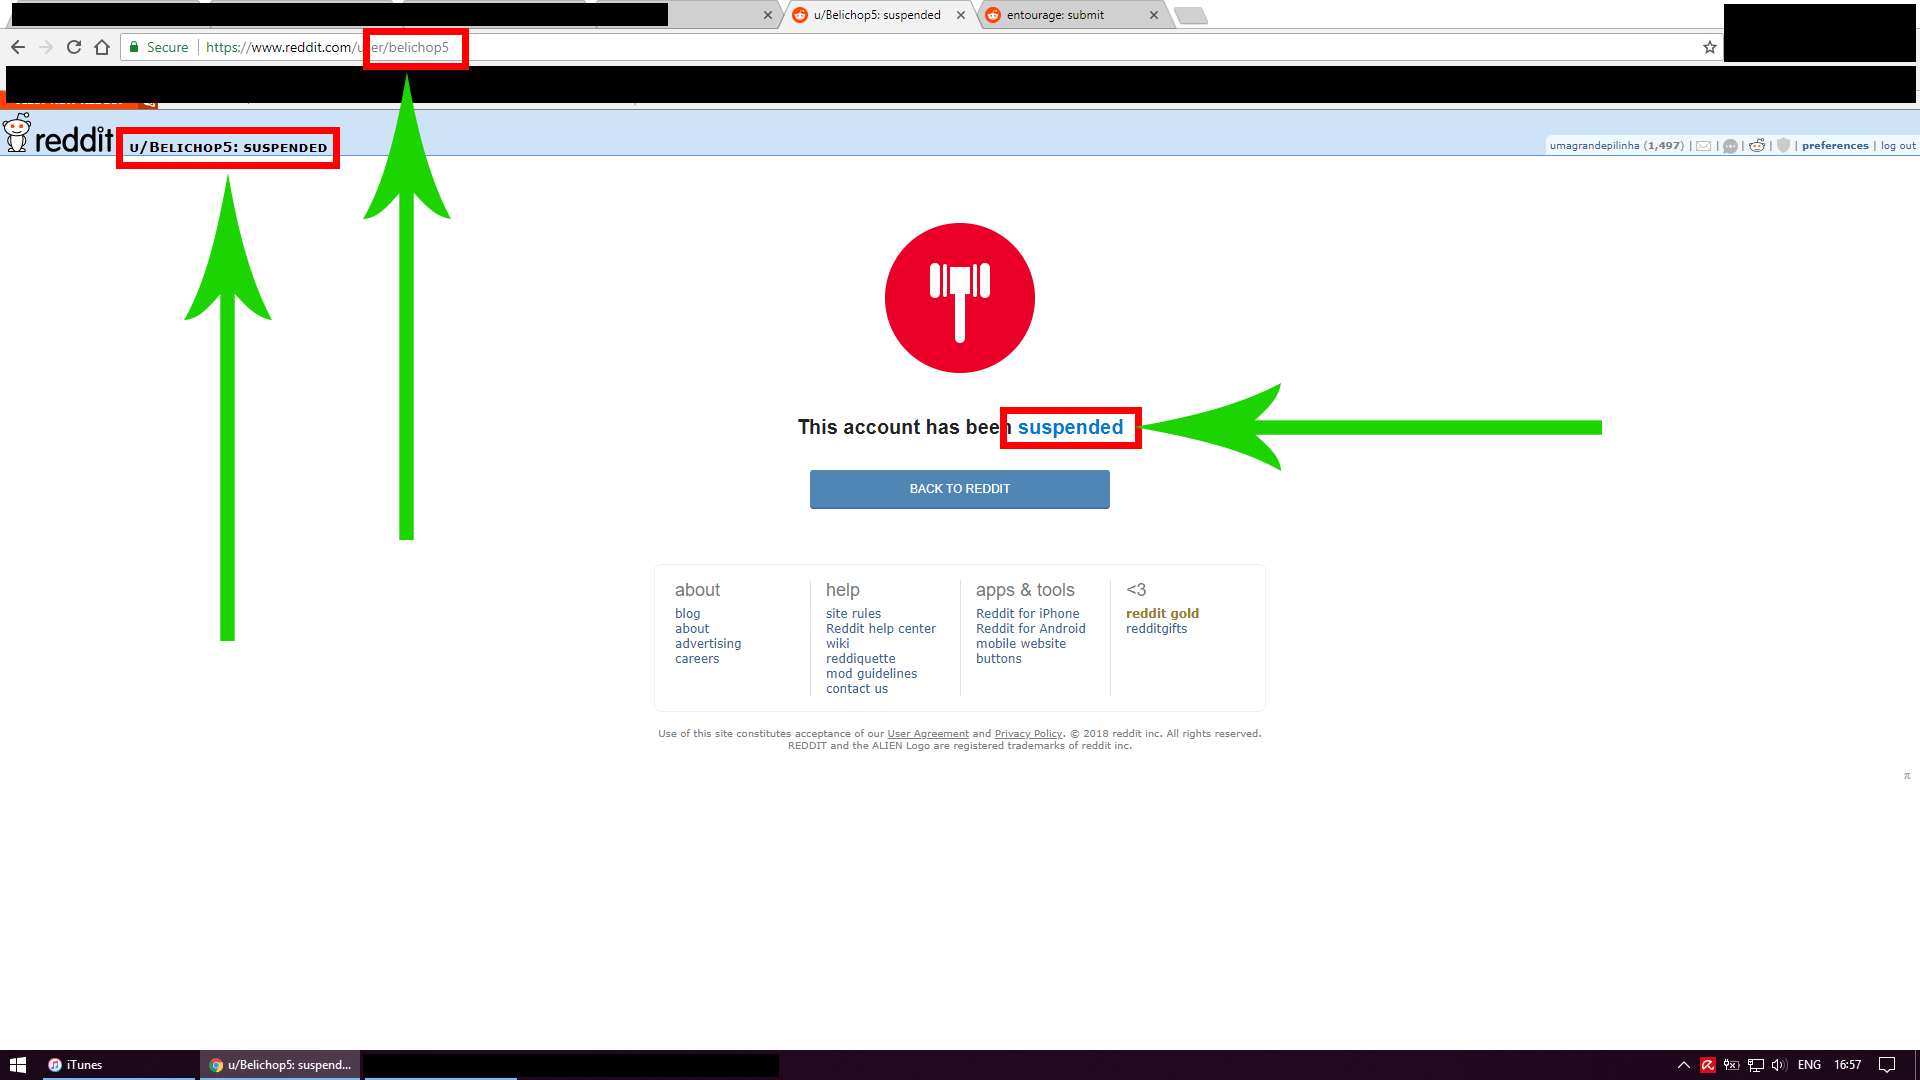Click the BACK TO REDDIT button
This screenshot has height=1080, width=1920.
[960, 489]
